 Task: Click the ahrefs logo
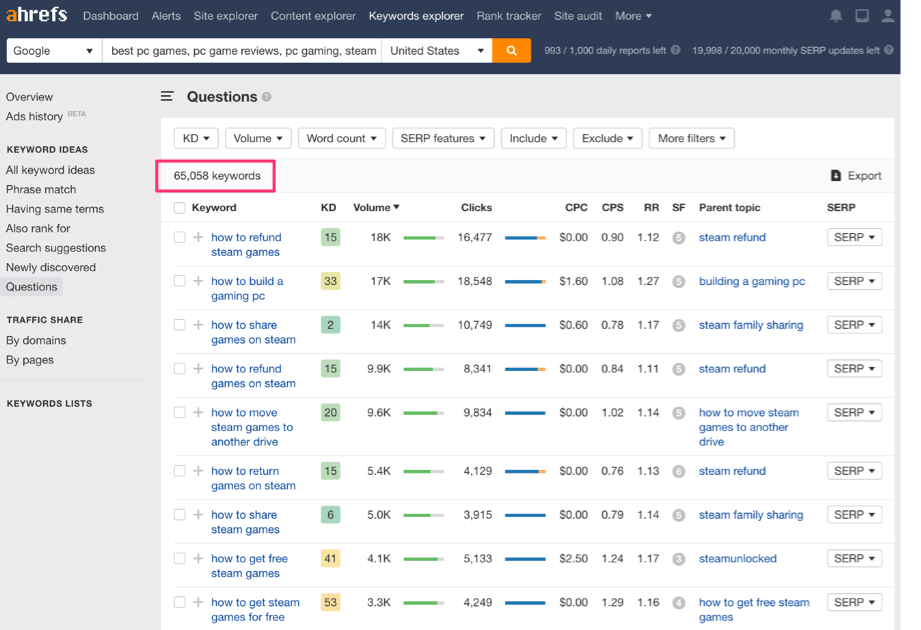[36, 14]
